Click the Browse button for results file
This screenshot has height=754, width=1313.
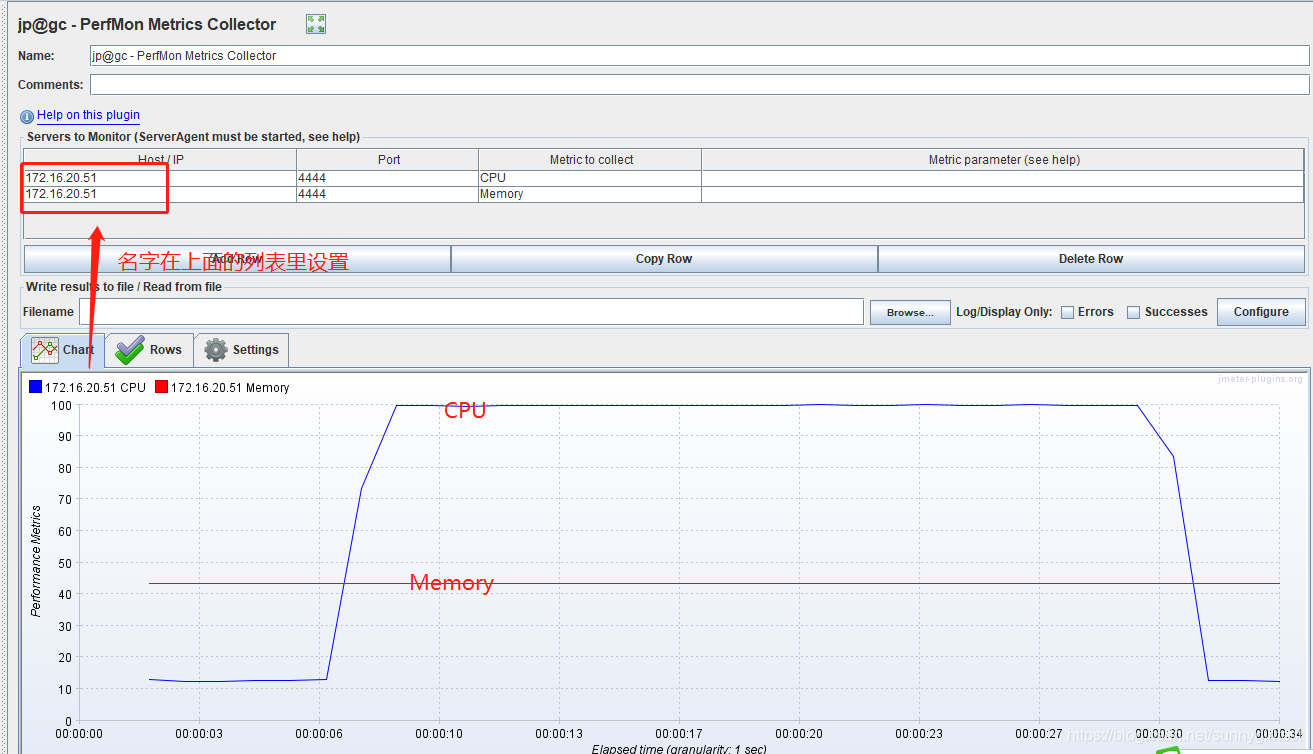pos(909,312)
